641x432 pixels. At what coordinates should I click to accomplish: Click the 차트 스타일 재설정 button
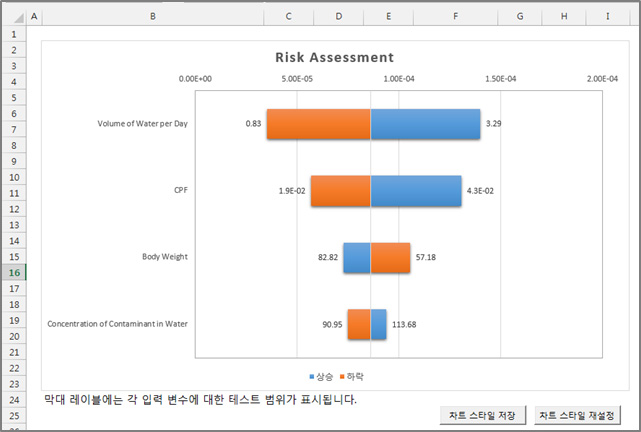tap(577, 415)
